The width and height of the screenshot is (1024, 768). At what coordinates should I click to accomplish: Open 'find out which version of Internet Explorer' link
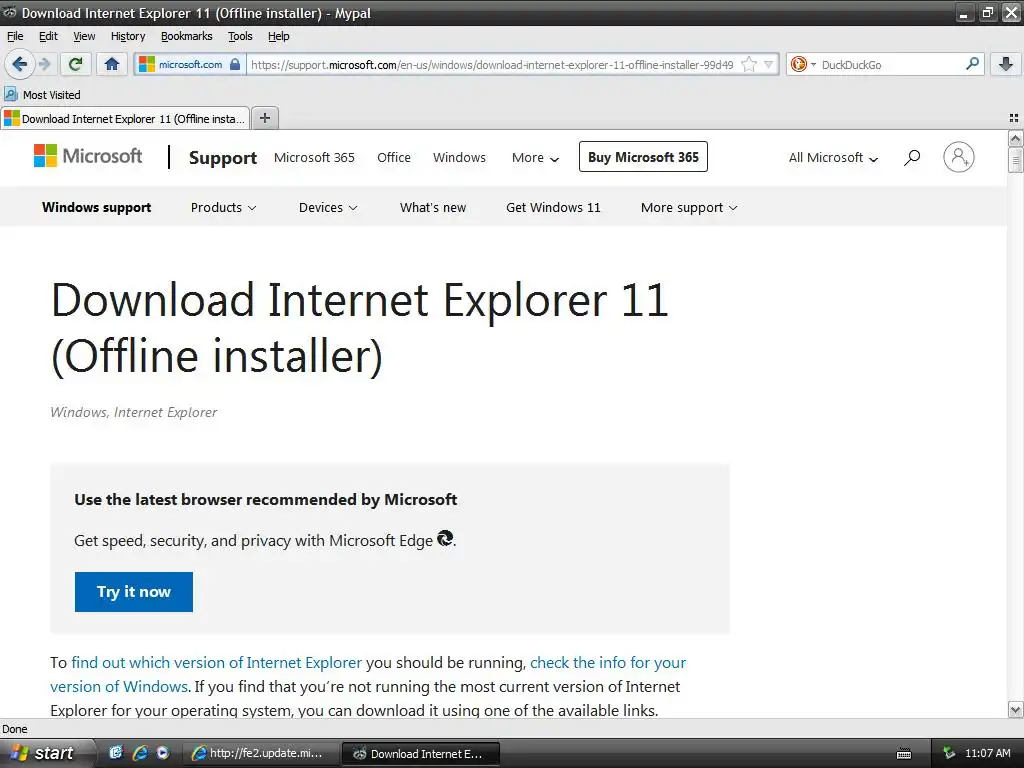pyautogui.click(x=216, y=662)
